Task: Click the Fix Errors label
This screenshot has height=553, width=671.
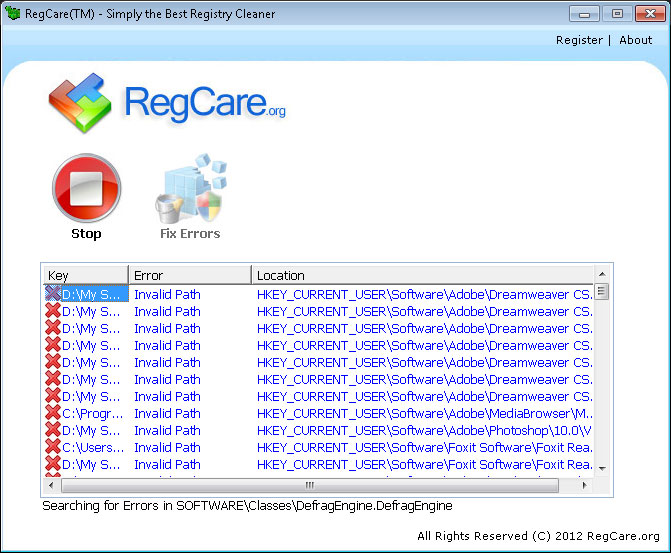Action: [x=190, y=234]
